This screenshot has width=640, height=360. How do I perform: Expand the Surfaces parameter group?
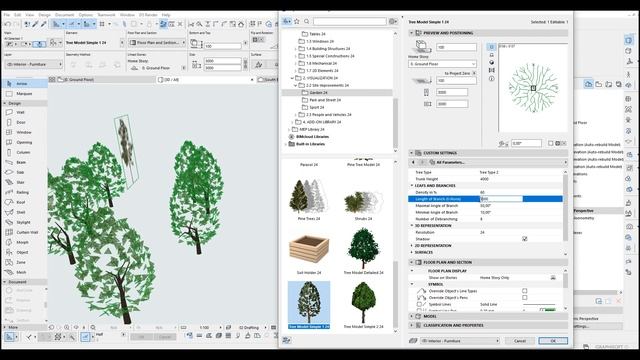[x=412, y=252]
